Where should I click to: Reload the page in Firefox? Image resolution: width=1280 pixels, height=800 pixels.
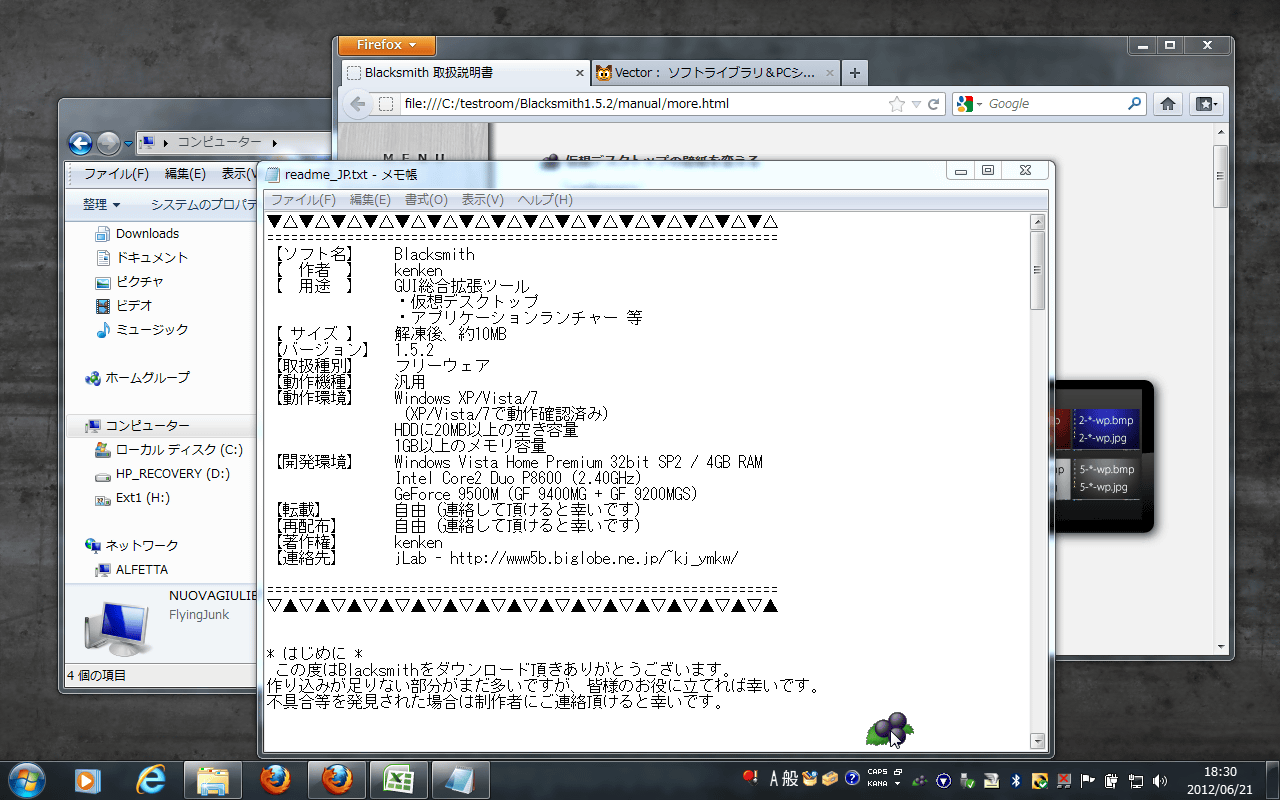934,104
